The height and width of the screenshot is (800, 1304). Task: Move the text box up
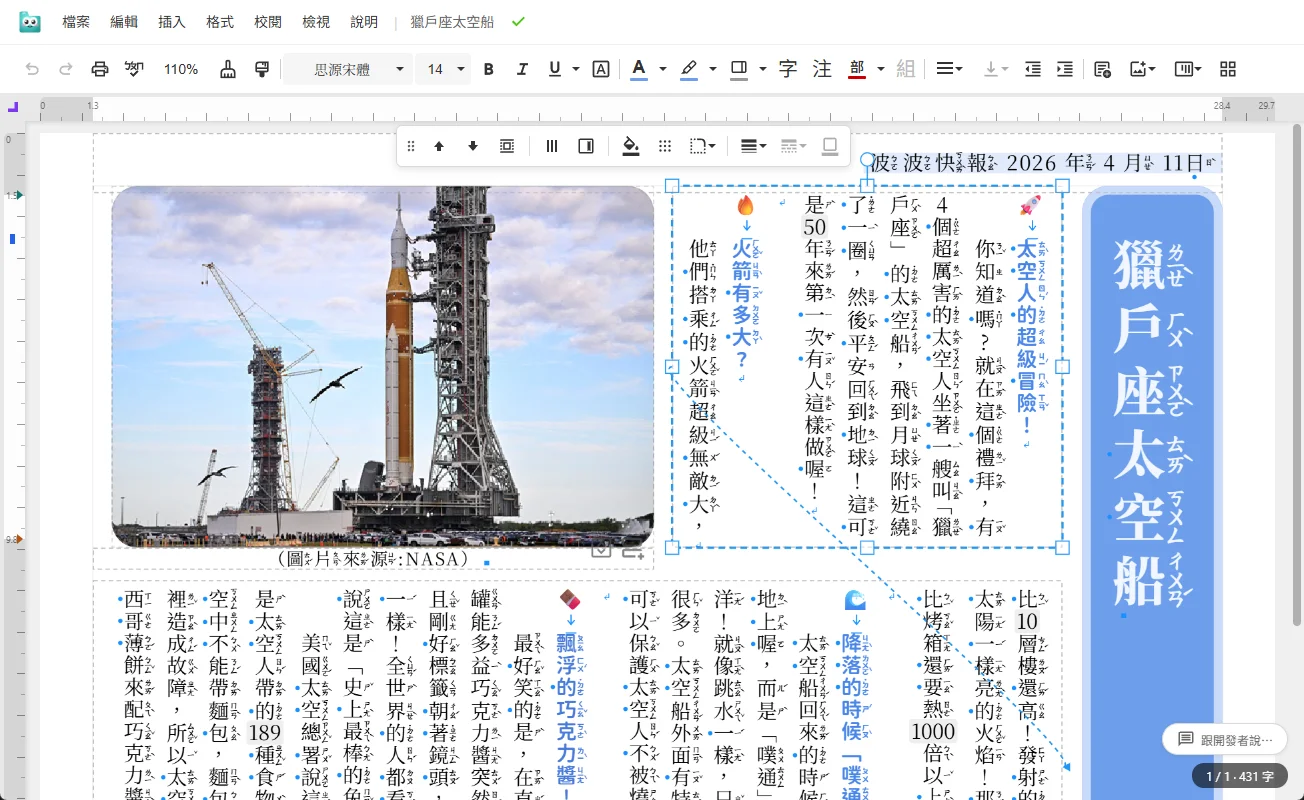(439, 146)
